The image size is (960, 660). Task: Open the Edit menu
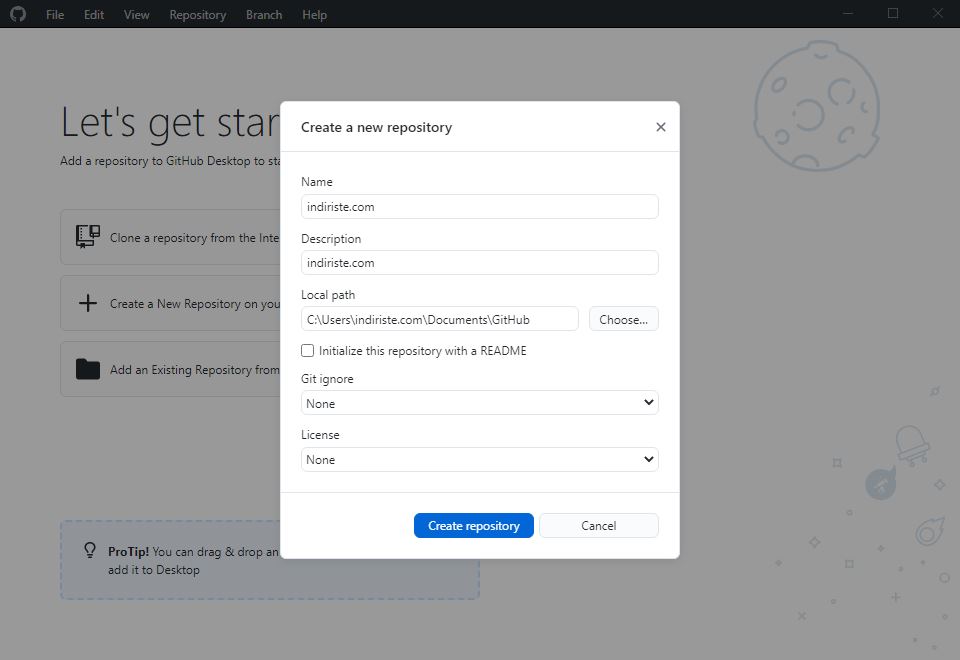tap(94, 14)
